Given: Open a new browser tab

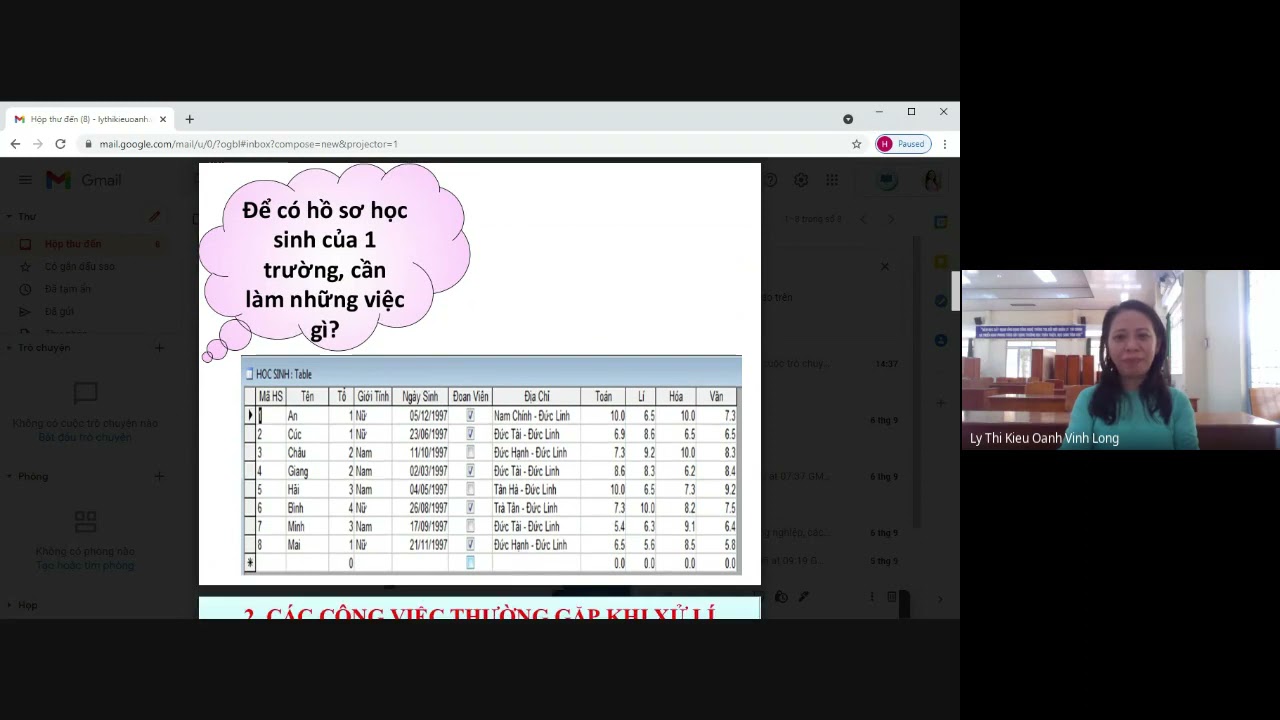Looking at the screenshot, I should click(x=189, y=119).
